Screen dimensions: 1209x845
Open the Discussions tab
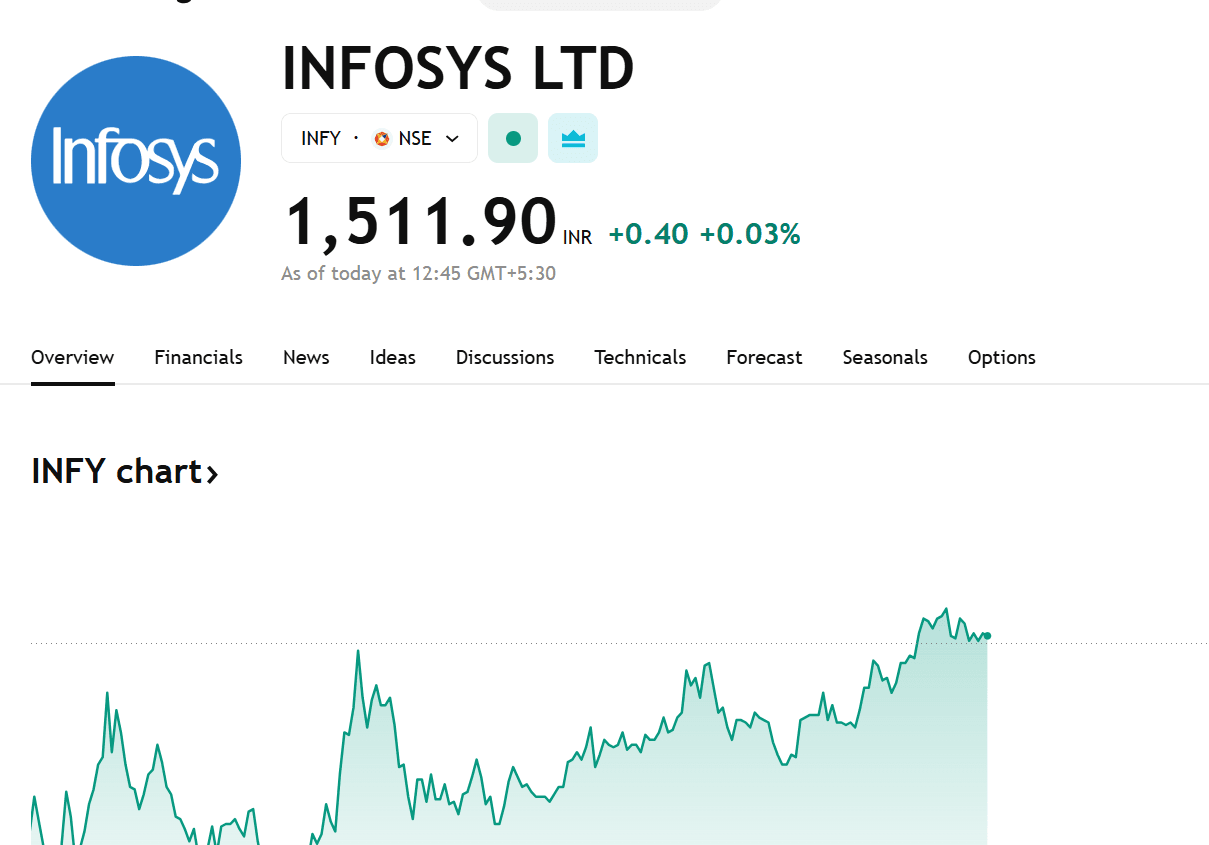pyautogui.click(x=505, y=357)
